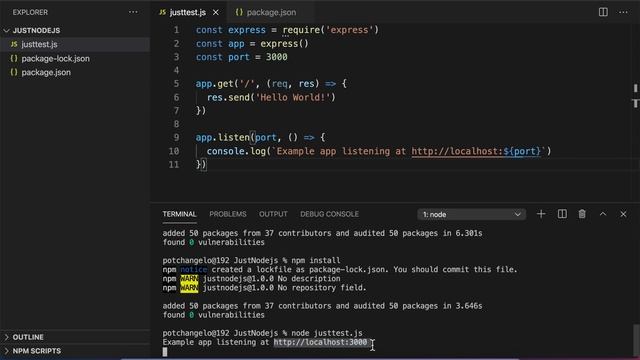Click the braces icon of package.json in Explorer
640x360 pixels.
pyautogui.click(x=14, y=72)
